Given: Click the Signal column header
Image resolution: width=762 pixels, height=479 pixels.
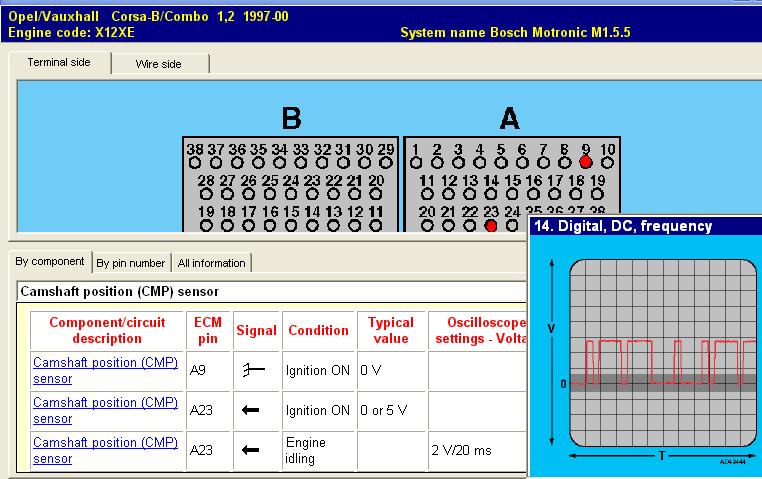Looking at the screenshot, I should 256,330.
